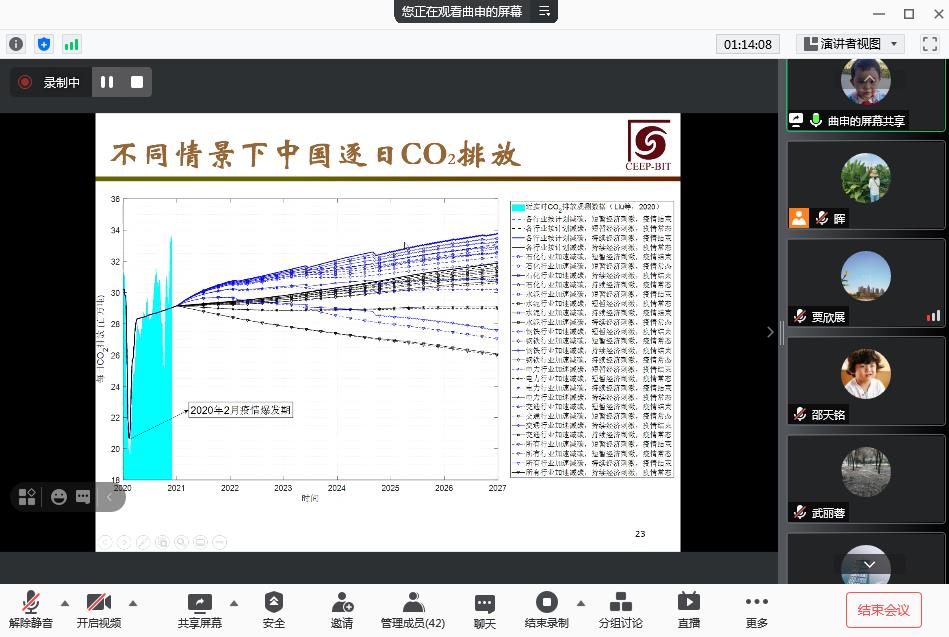This screenshot has height=637, width=949.
Task: Open the meeting info icon
Action: click(15, 44)
